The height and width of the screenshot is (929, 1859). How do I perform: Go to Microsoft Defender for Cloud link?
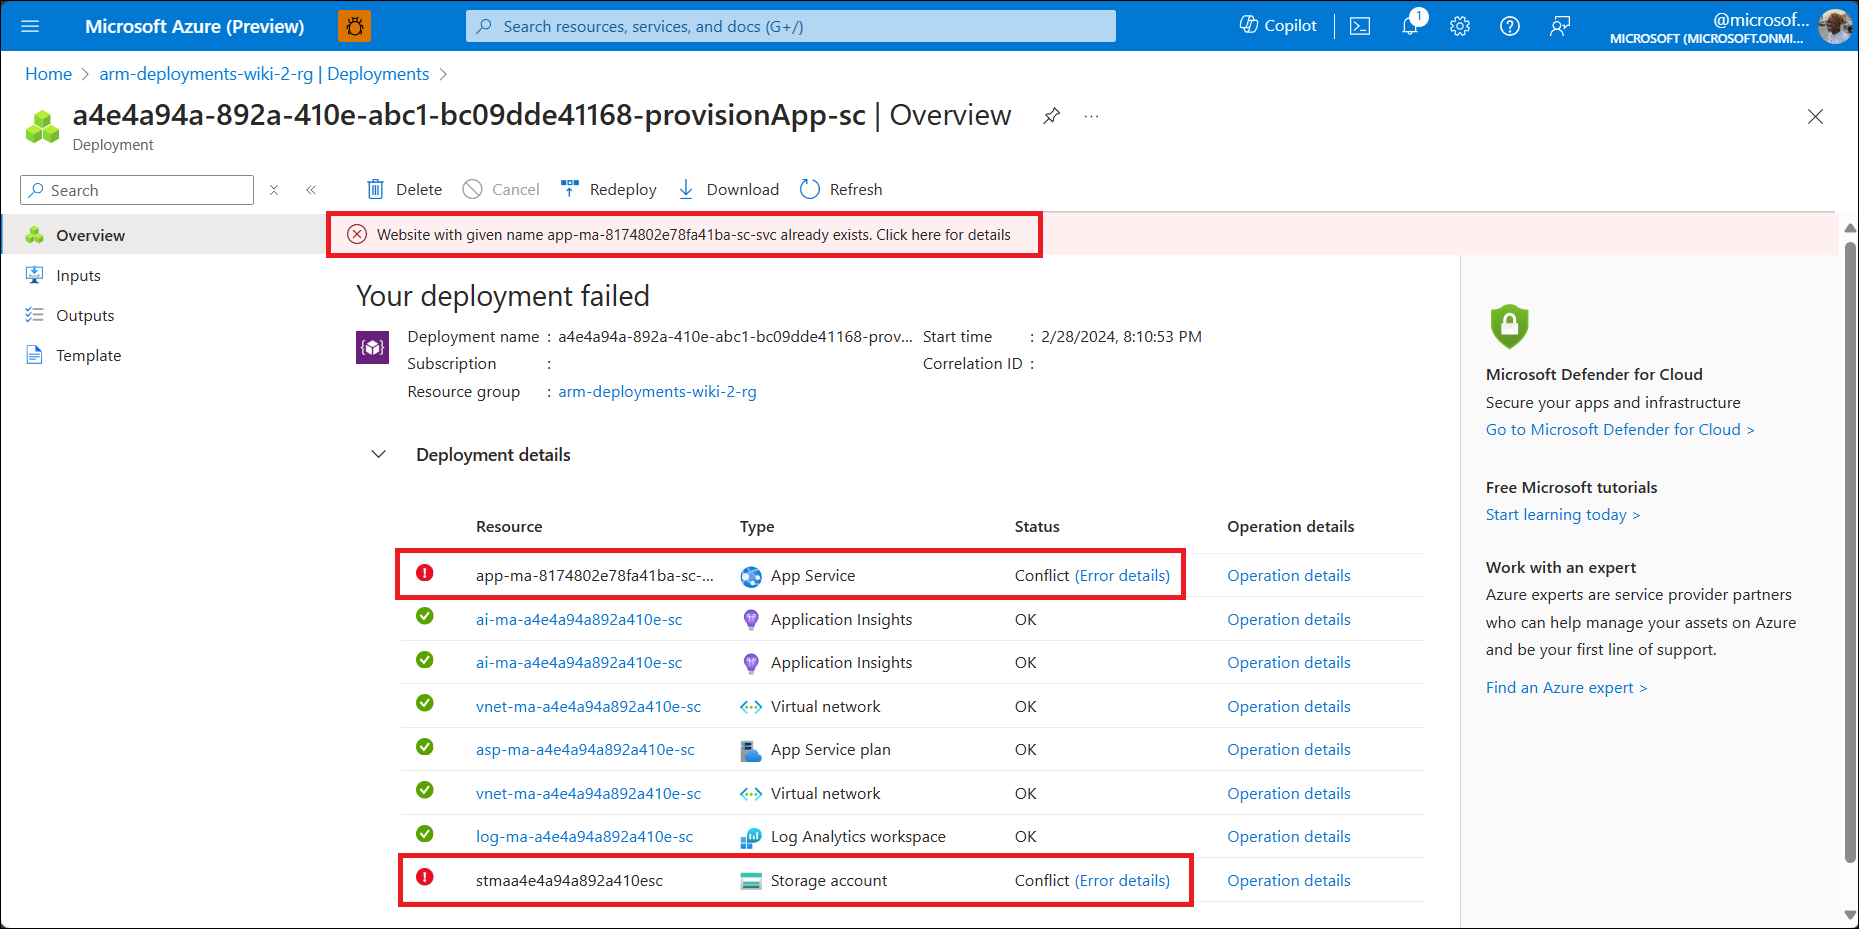(1620, 430)
